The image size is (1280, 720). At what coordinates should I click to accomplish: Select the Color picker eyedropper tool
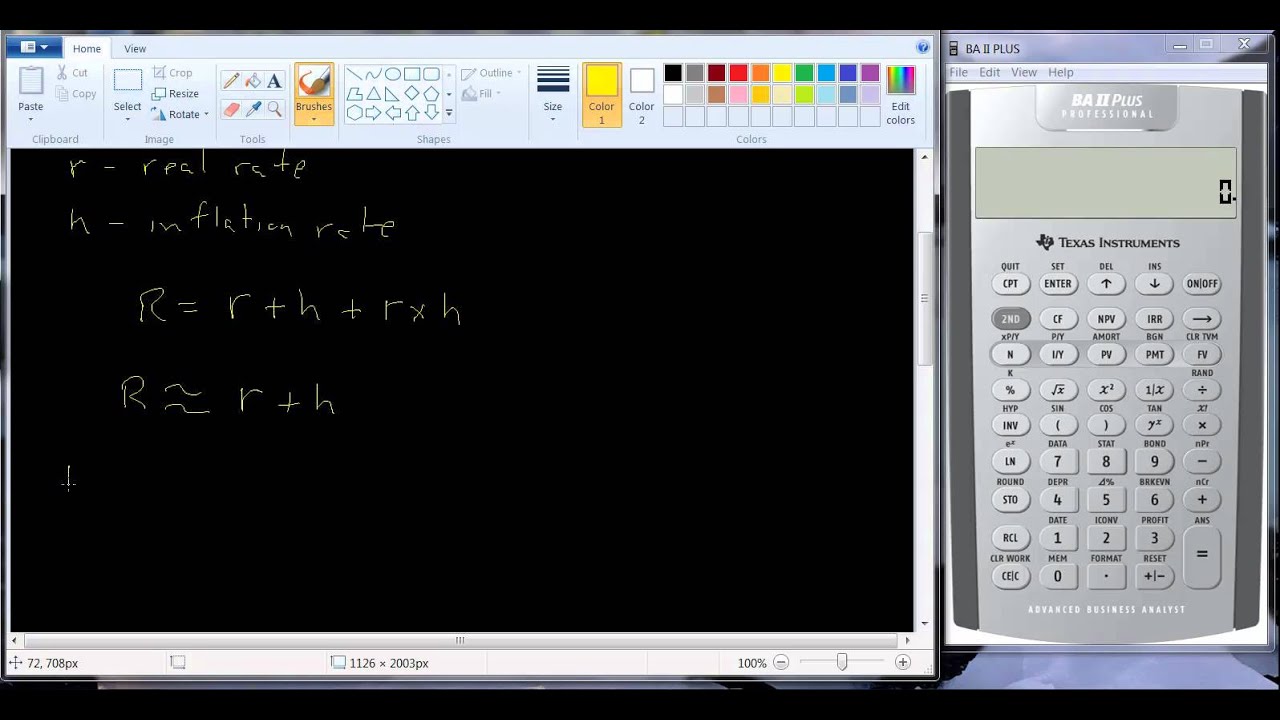click(x=253, y=109)
